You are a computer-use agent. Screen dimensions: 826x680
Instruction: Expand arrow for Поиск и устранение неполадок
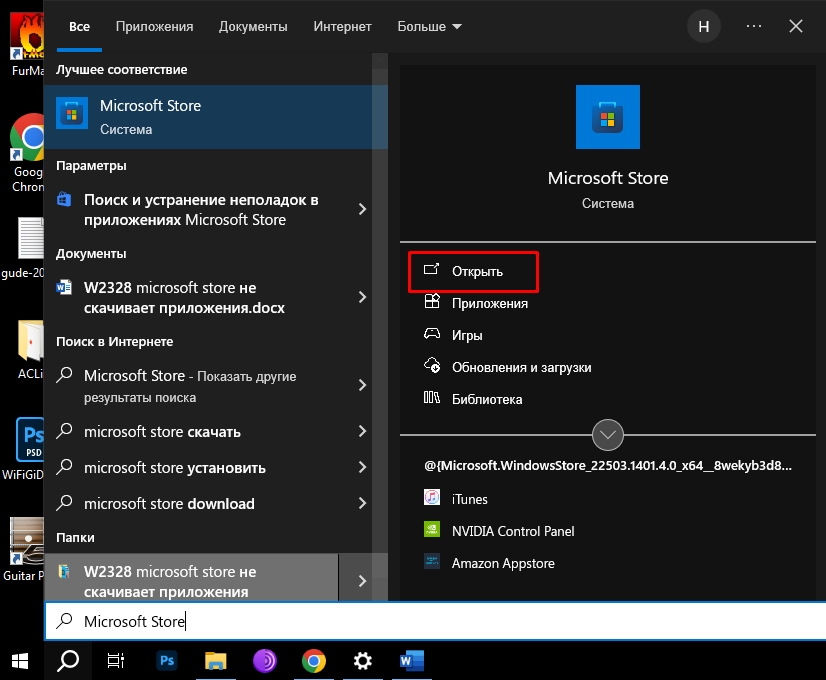(x=362, y=209)
